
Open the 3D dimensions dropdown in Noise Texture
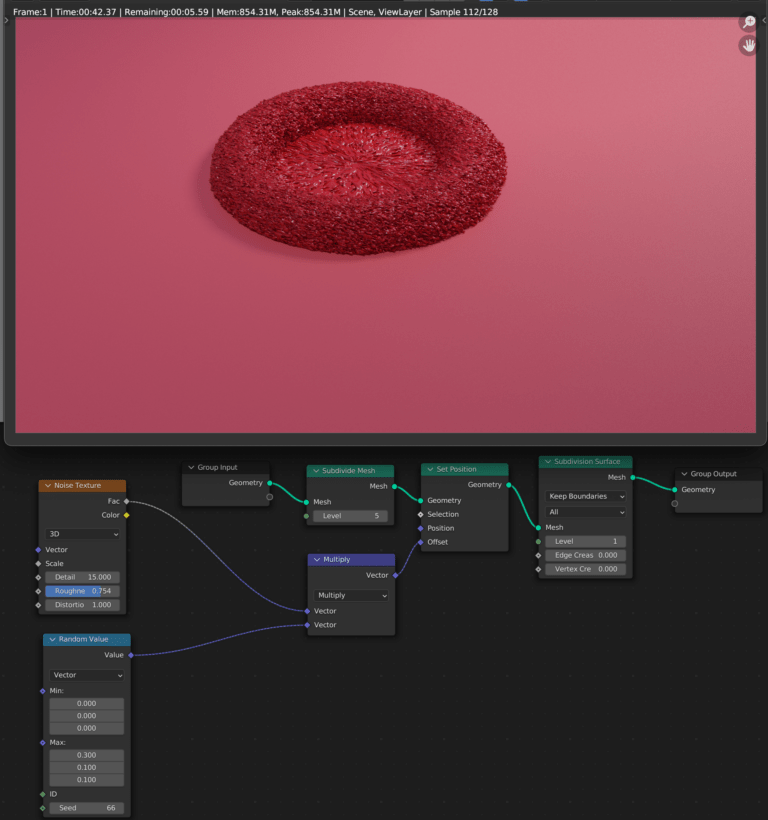pyautogui.click(x=82, y=534)
